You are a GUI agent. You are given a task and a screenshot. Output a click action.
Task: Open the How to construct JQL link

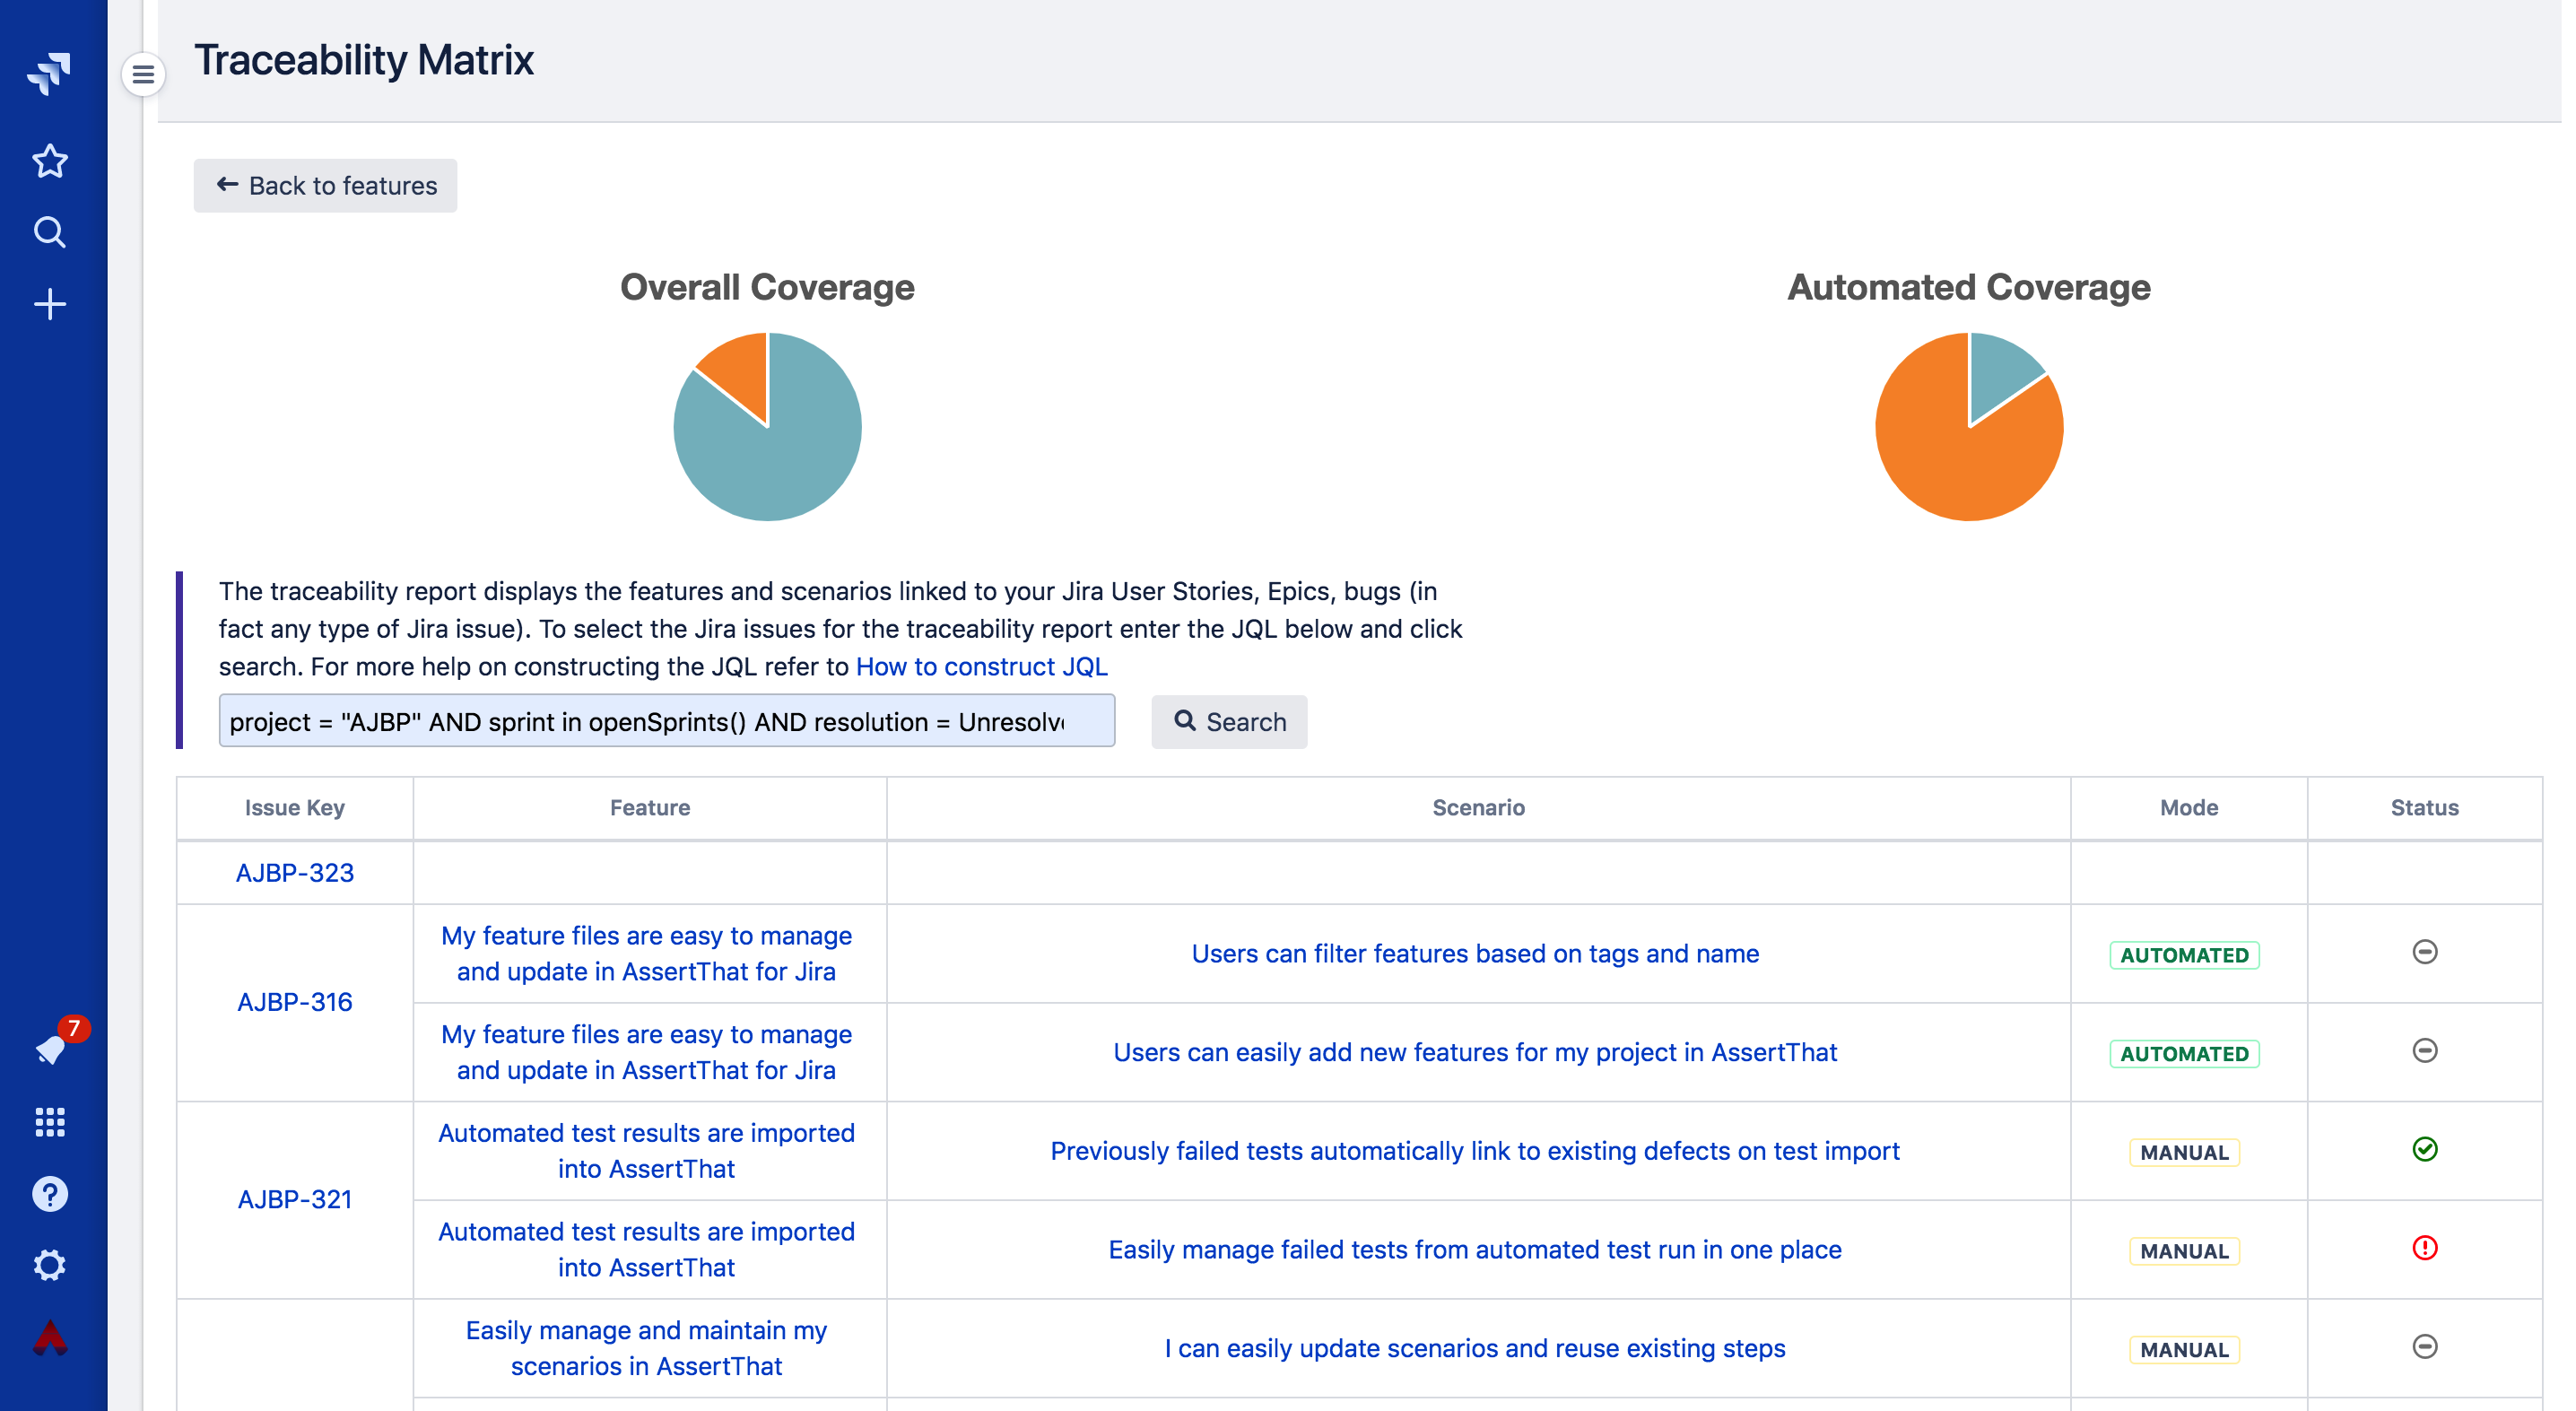(981, 666)
